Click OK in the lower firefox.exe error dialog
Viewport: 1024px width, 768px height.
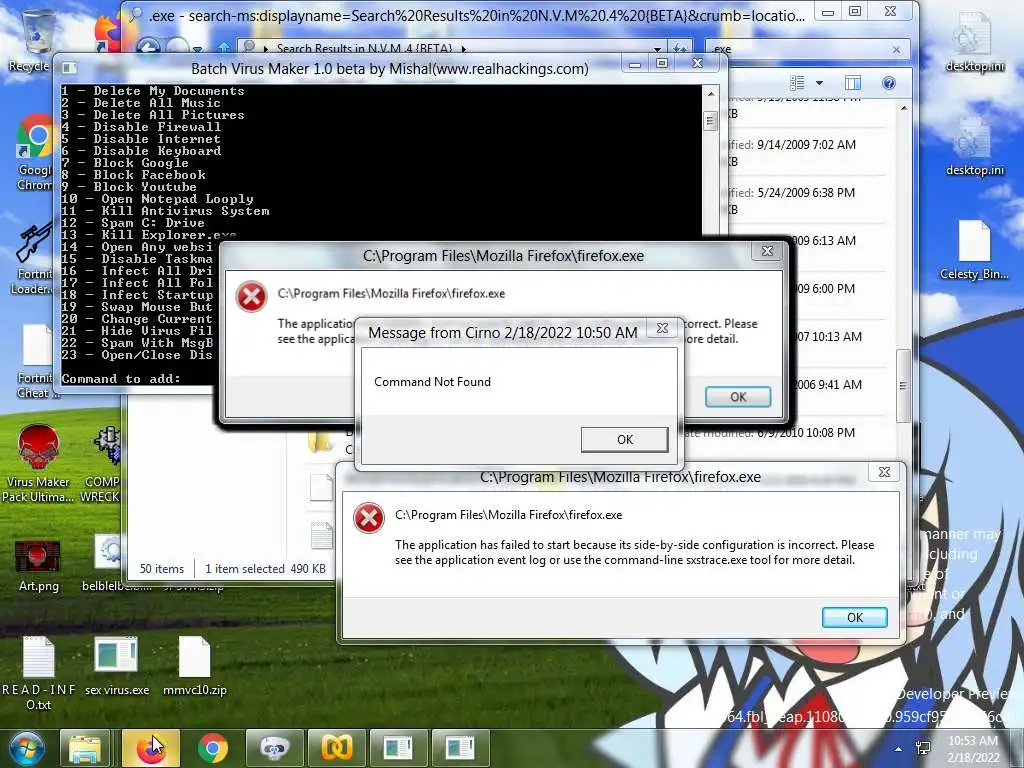click(854, 617)
